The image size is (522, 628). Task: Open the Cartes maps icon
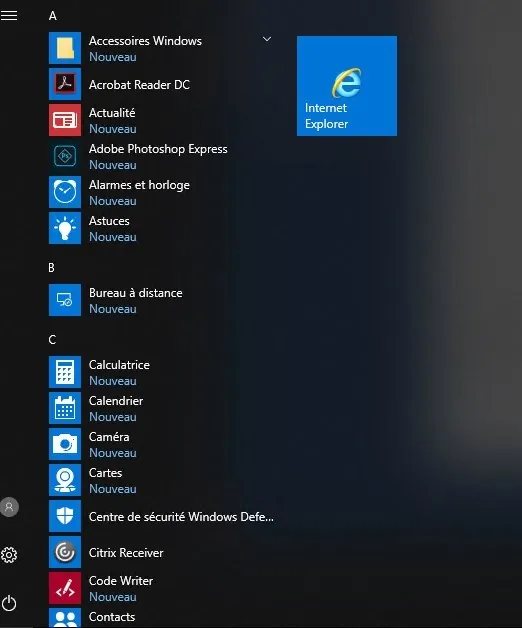[x=65, y=480]
